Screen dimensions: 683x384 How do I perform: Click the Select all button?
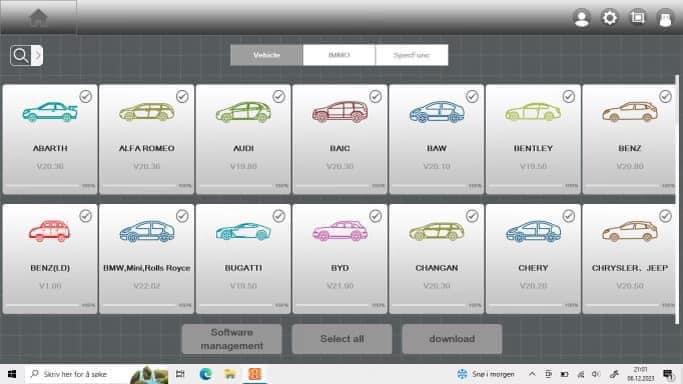342,339
